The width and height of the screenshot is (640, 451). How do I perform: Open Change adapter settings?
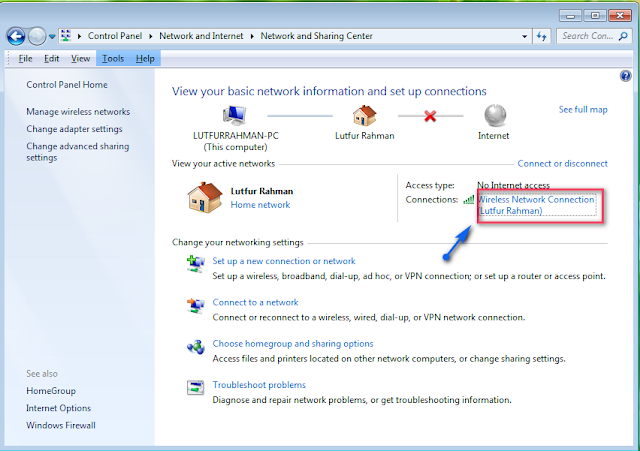click(74, 129)
